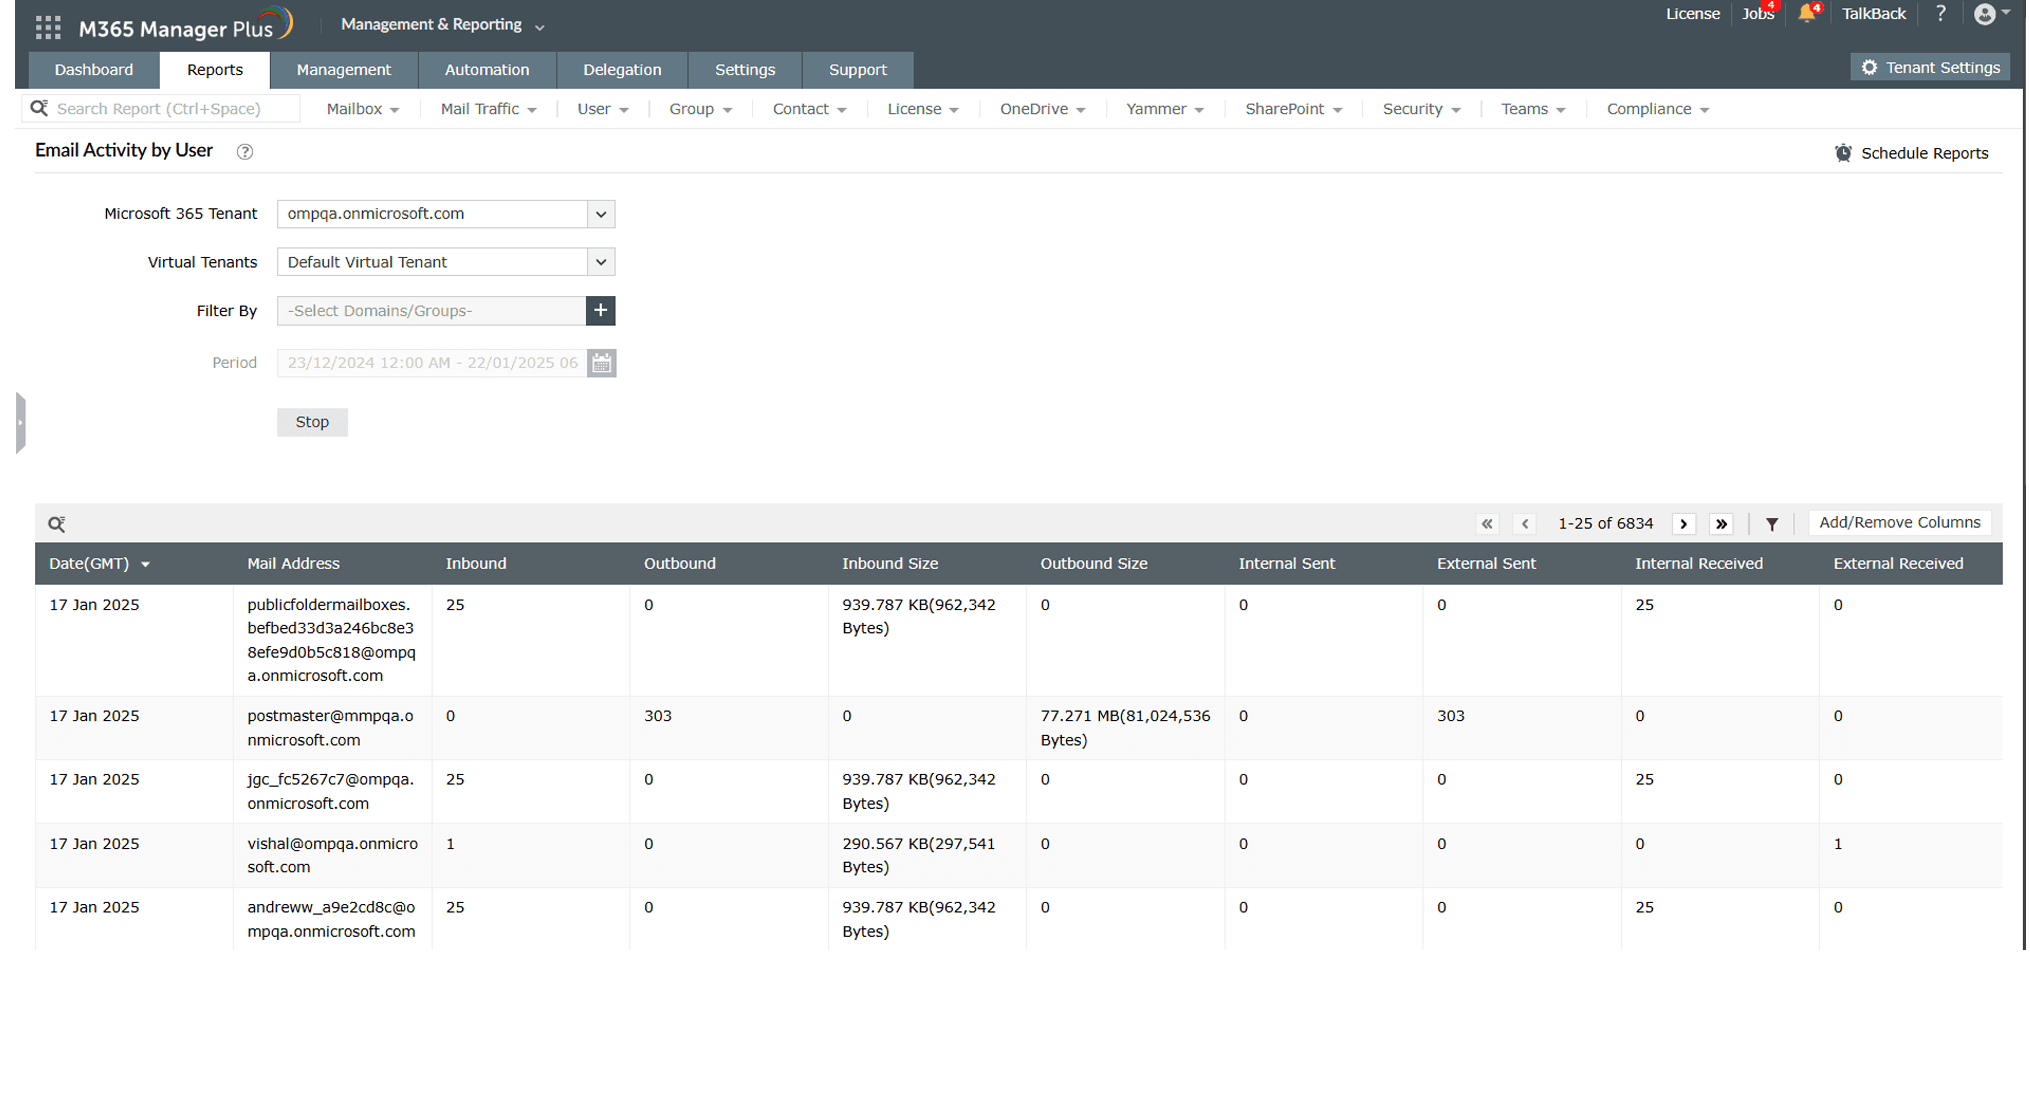The image size is (2030, 1109).
Task: Go to the last page of results
Action: [x=1721, y=524]
